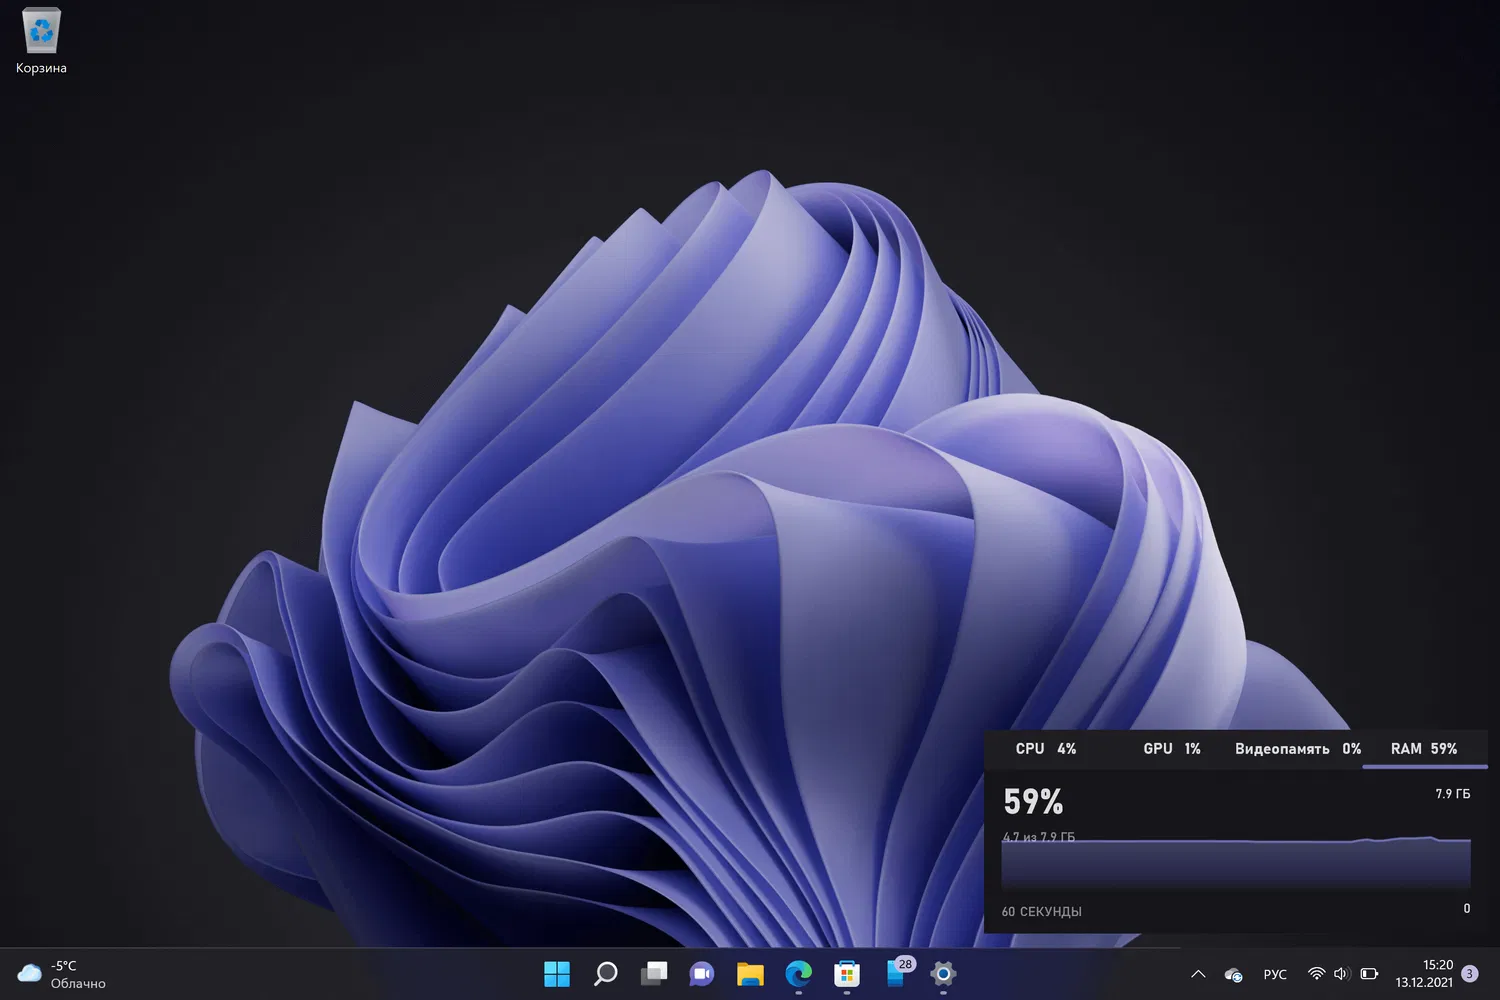Click the large 59% RAM usage value
The width and height of the screenshot is (1500, 1000).
1033,802
